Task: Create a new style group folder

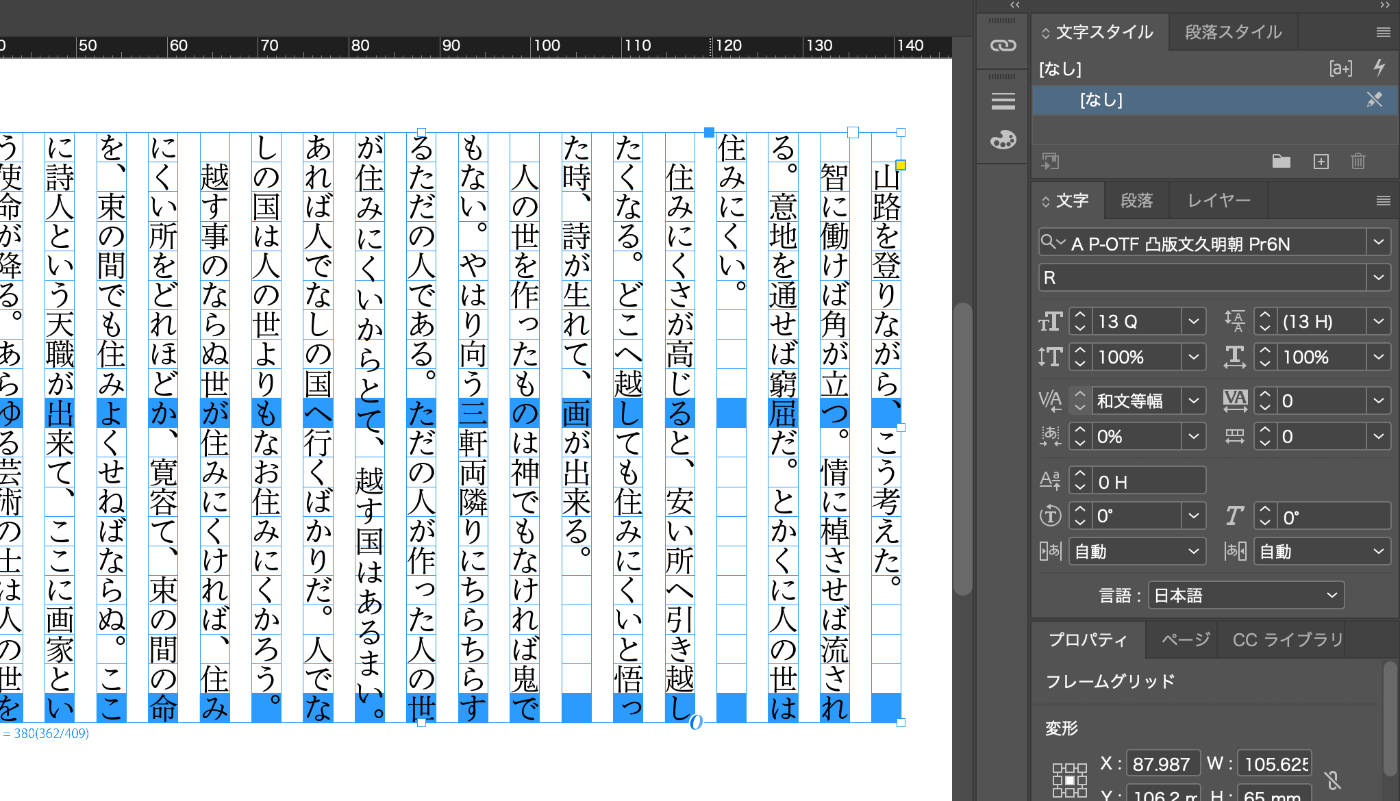Action: [1282, 161]
